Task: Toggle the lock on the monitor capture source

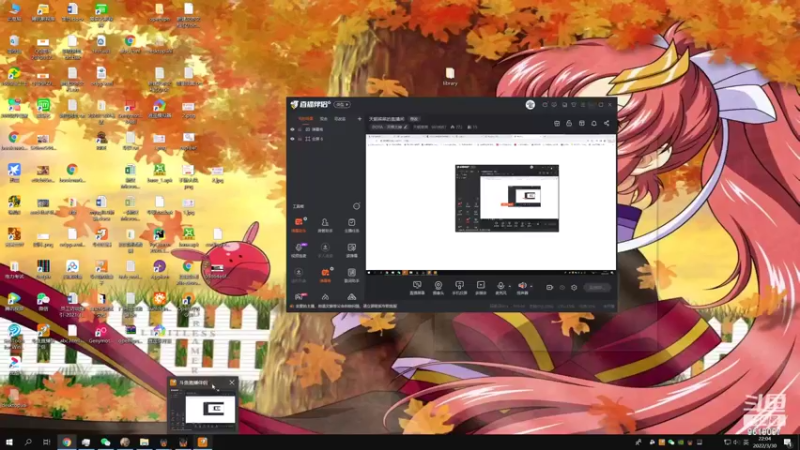Action: click(300, 130)
